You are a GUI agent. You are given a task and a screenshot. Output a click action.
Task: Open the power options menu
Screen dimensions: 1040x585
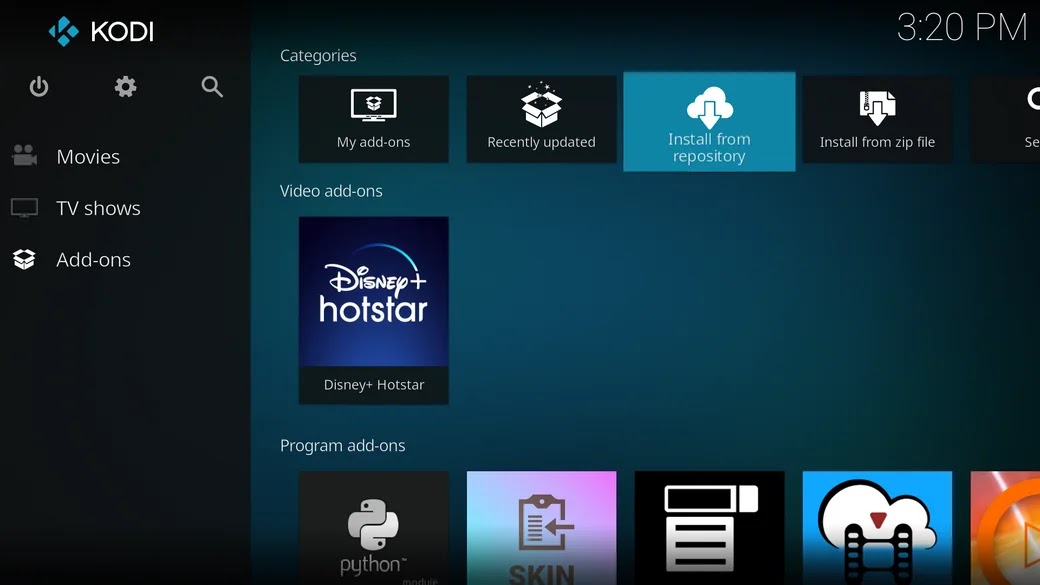coord(39,87)
